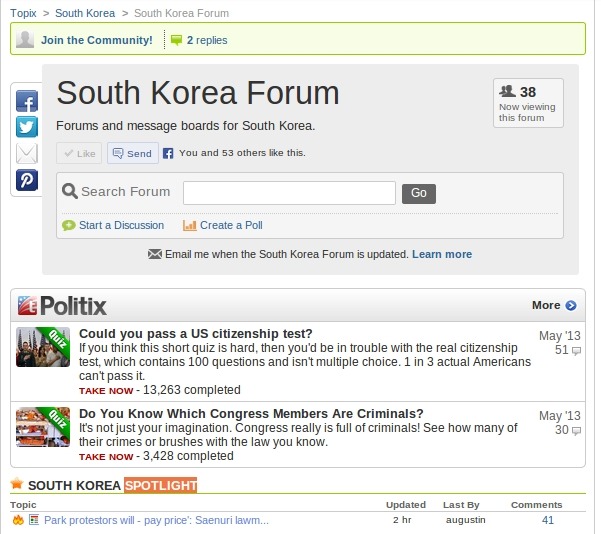Open citizenship quiz thumbnail image
This screenshot has width=601, height=534.
[43, 347]
